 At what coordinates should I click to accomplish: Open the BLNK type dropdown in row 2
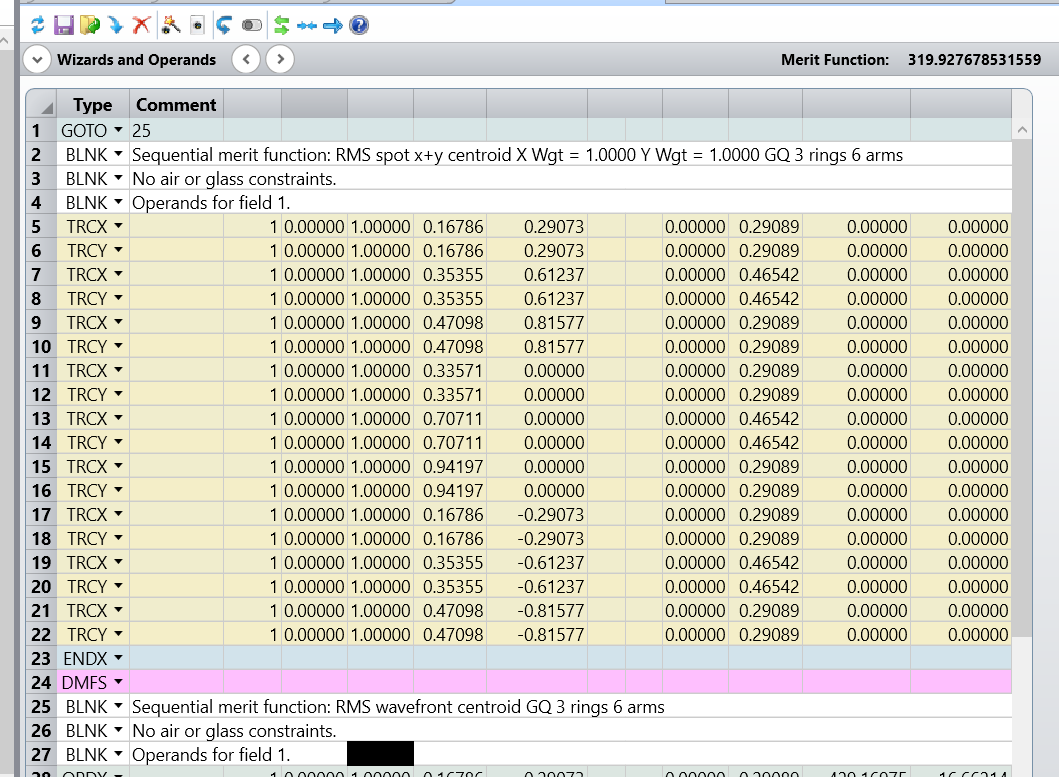click(118, 154)
